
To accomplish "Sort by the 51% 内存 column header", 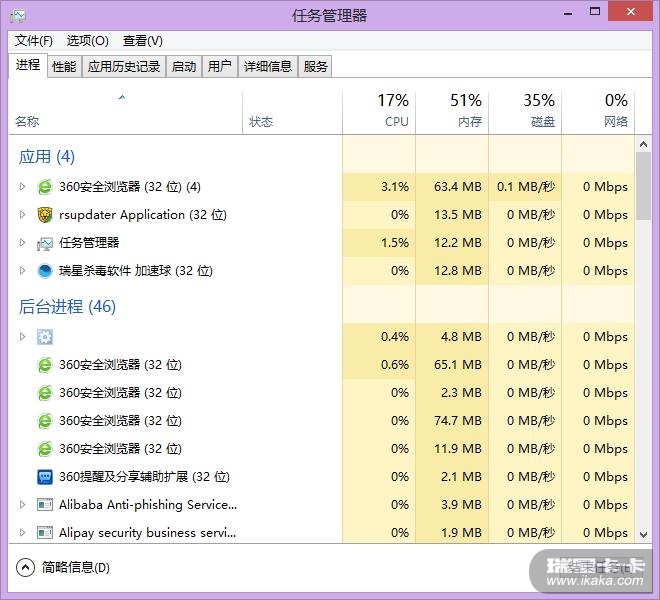I will [452, 112].
